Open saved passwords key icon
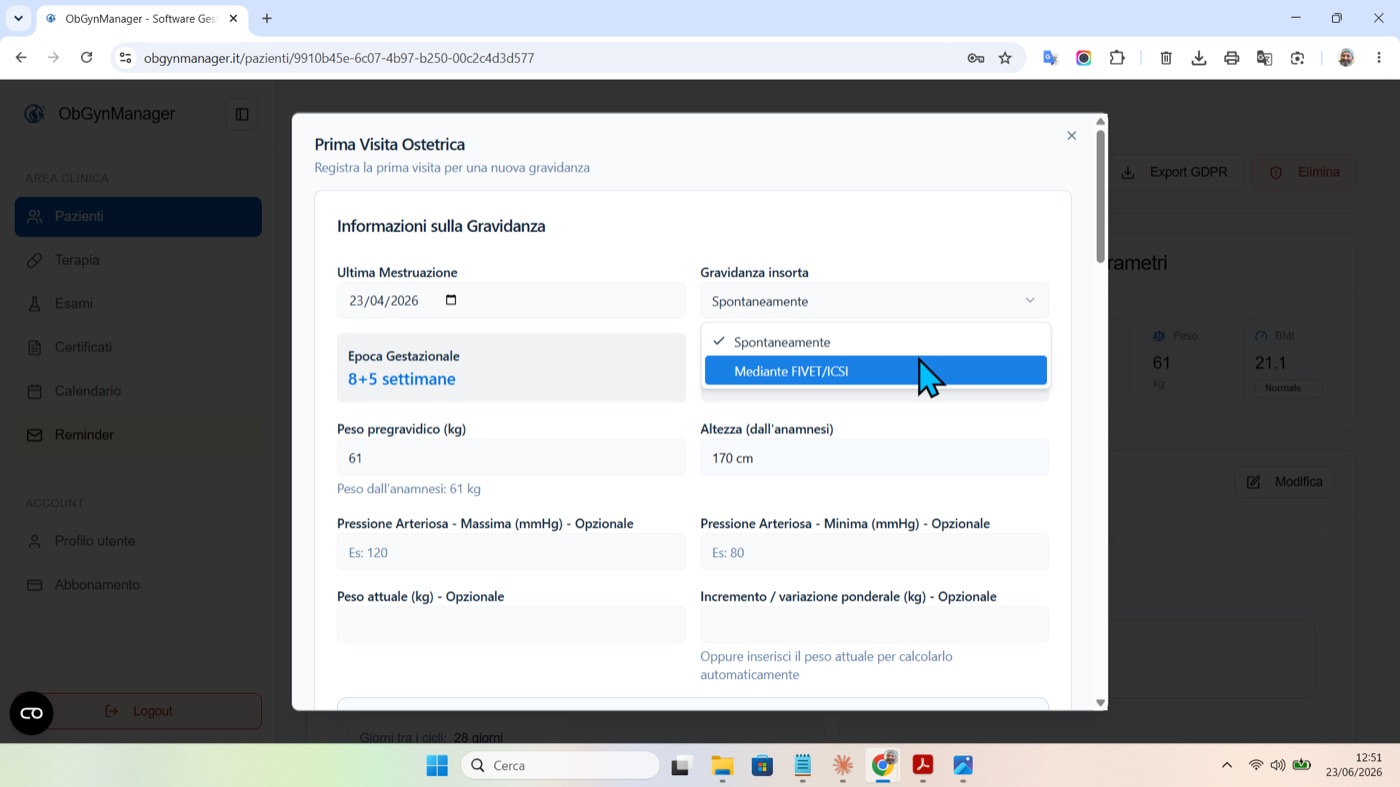Screen dimensions: 1400x787 976,58
